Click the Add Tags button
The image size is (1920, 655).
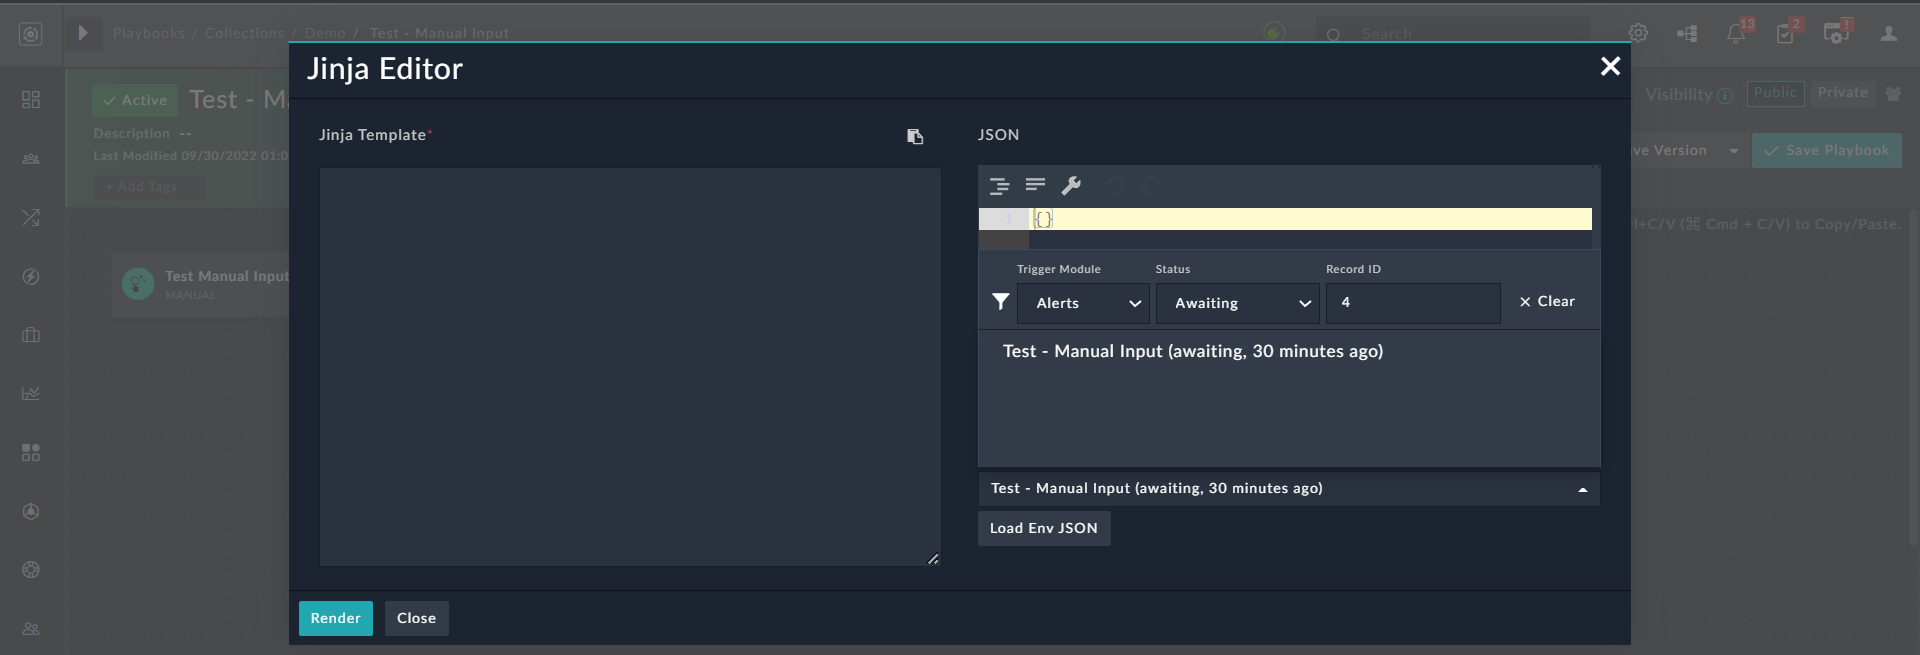pos(149,186)
